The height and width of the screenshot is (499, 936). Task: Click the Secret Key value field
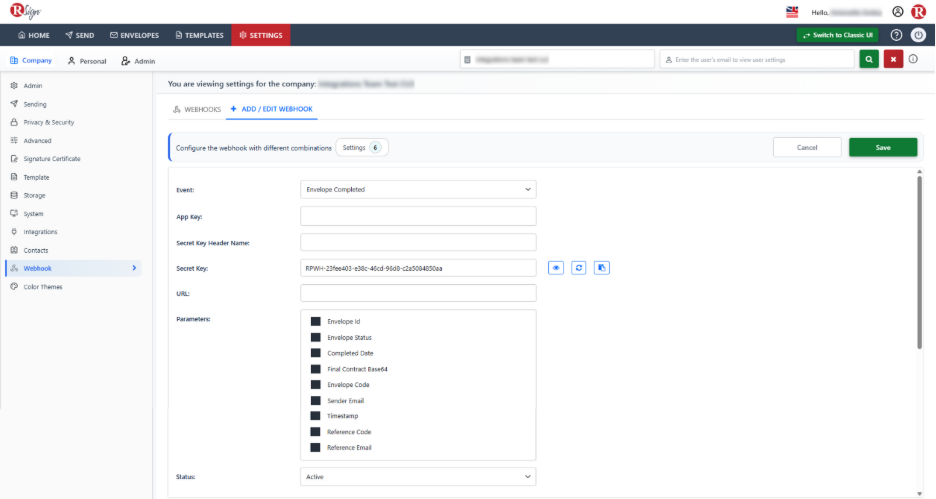[x=418, y=268]
